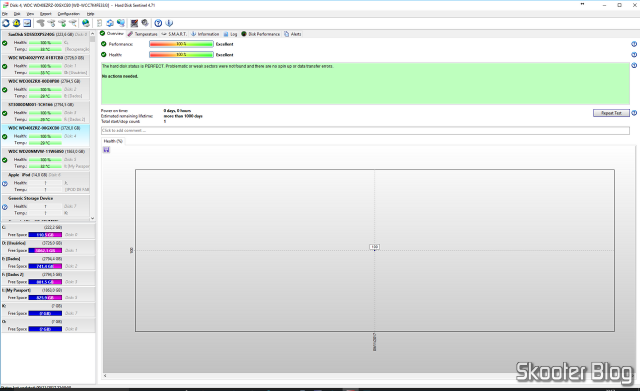Image resolution: width=640 pixels, height=391 pixels.
Task: Click the save icon above the health graph
Action: click(107, 150)
